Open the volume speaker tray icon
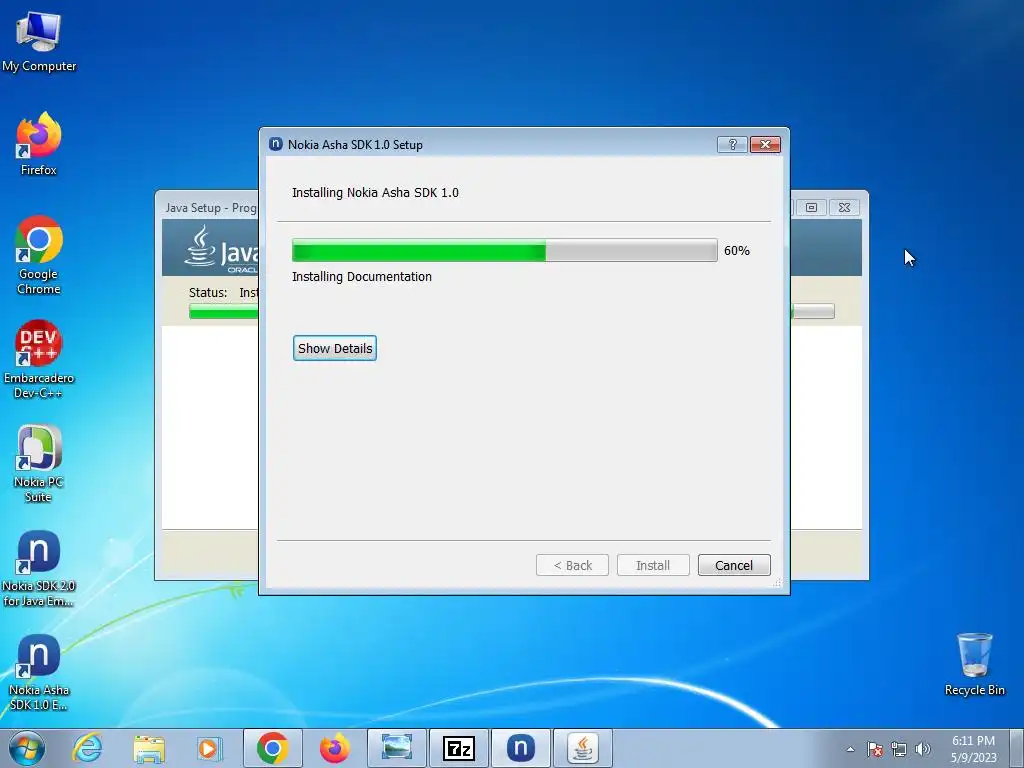 point(923,749)
